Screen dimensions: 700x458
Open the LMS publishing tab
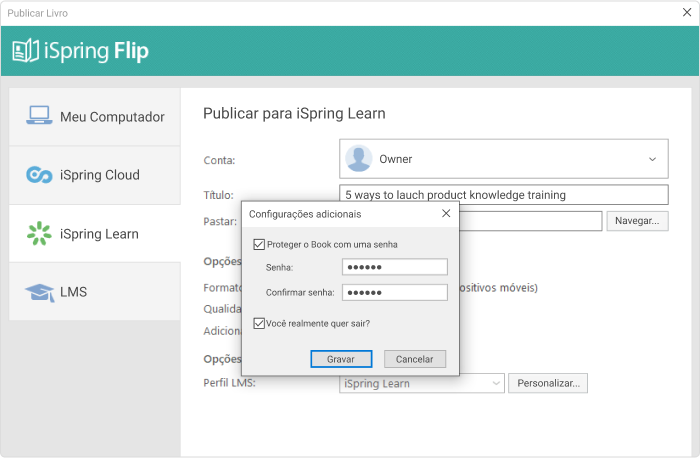coord(95,291)
